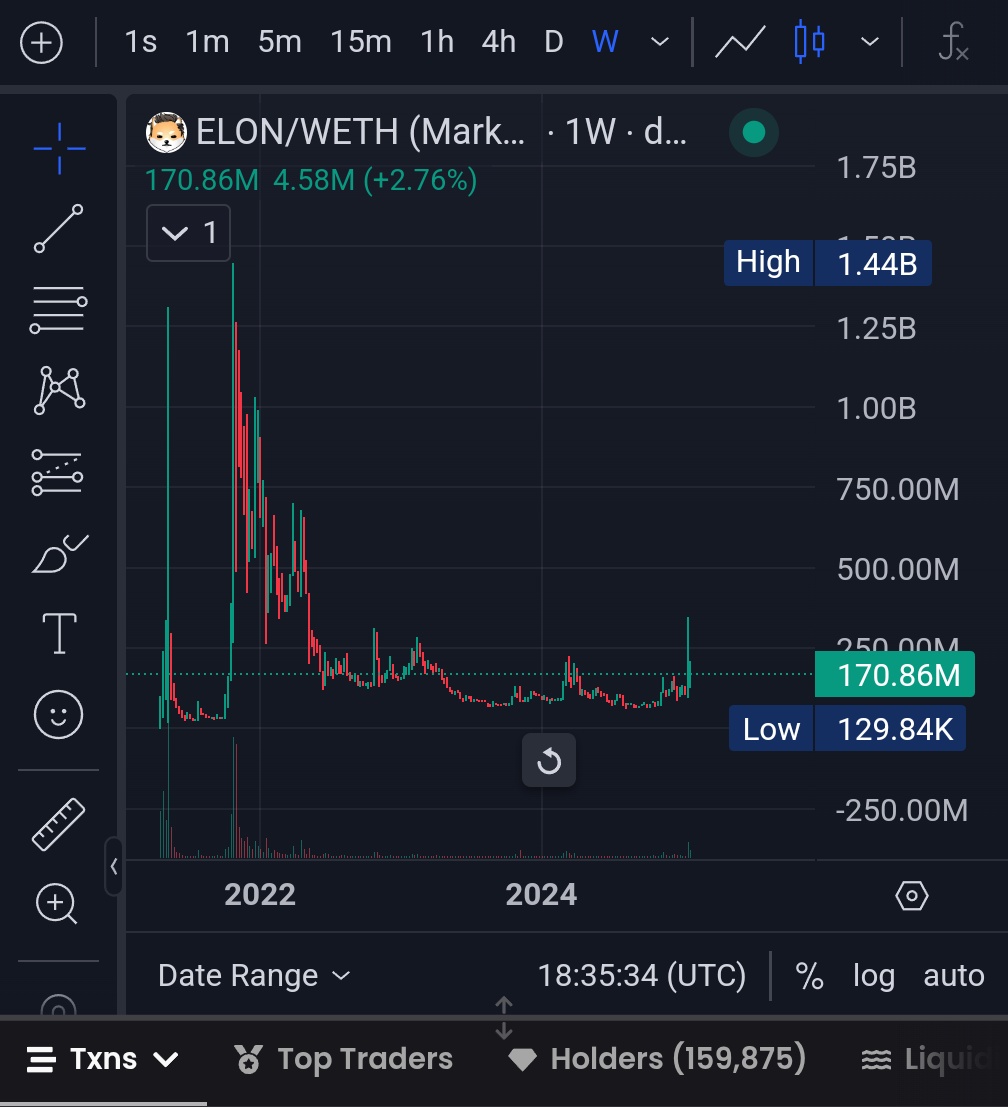1008x1107 pixels.
Task: Pick the XABCD pattern tool
Action: pyautogui.click(x=59, y=390)
